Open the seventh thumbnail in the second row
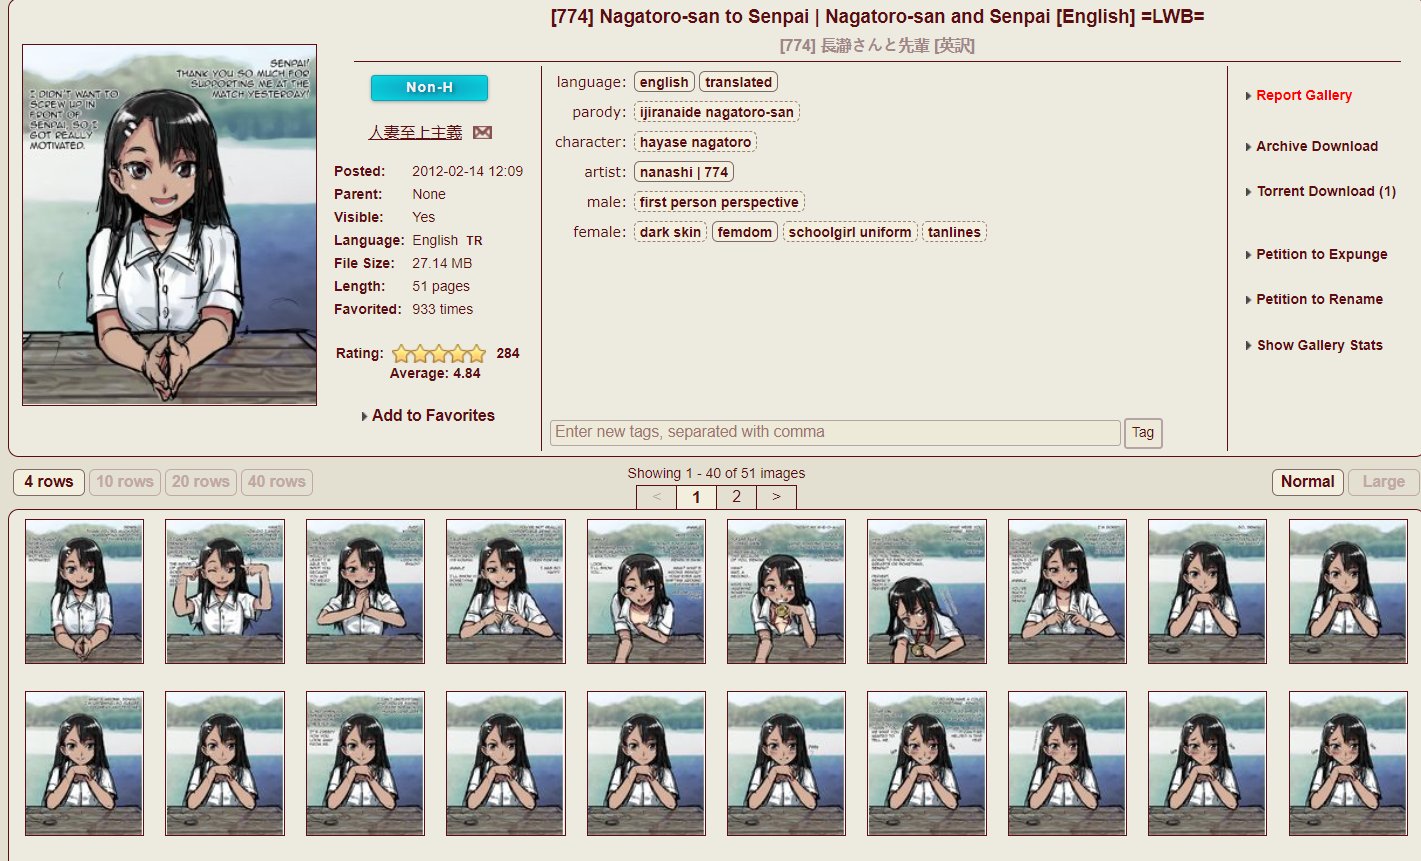This screenshot has height=861, width=1421. [927, 763]
